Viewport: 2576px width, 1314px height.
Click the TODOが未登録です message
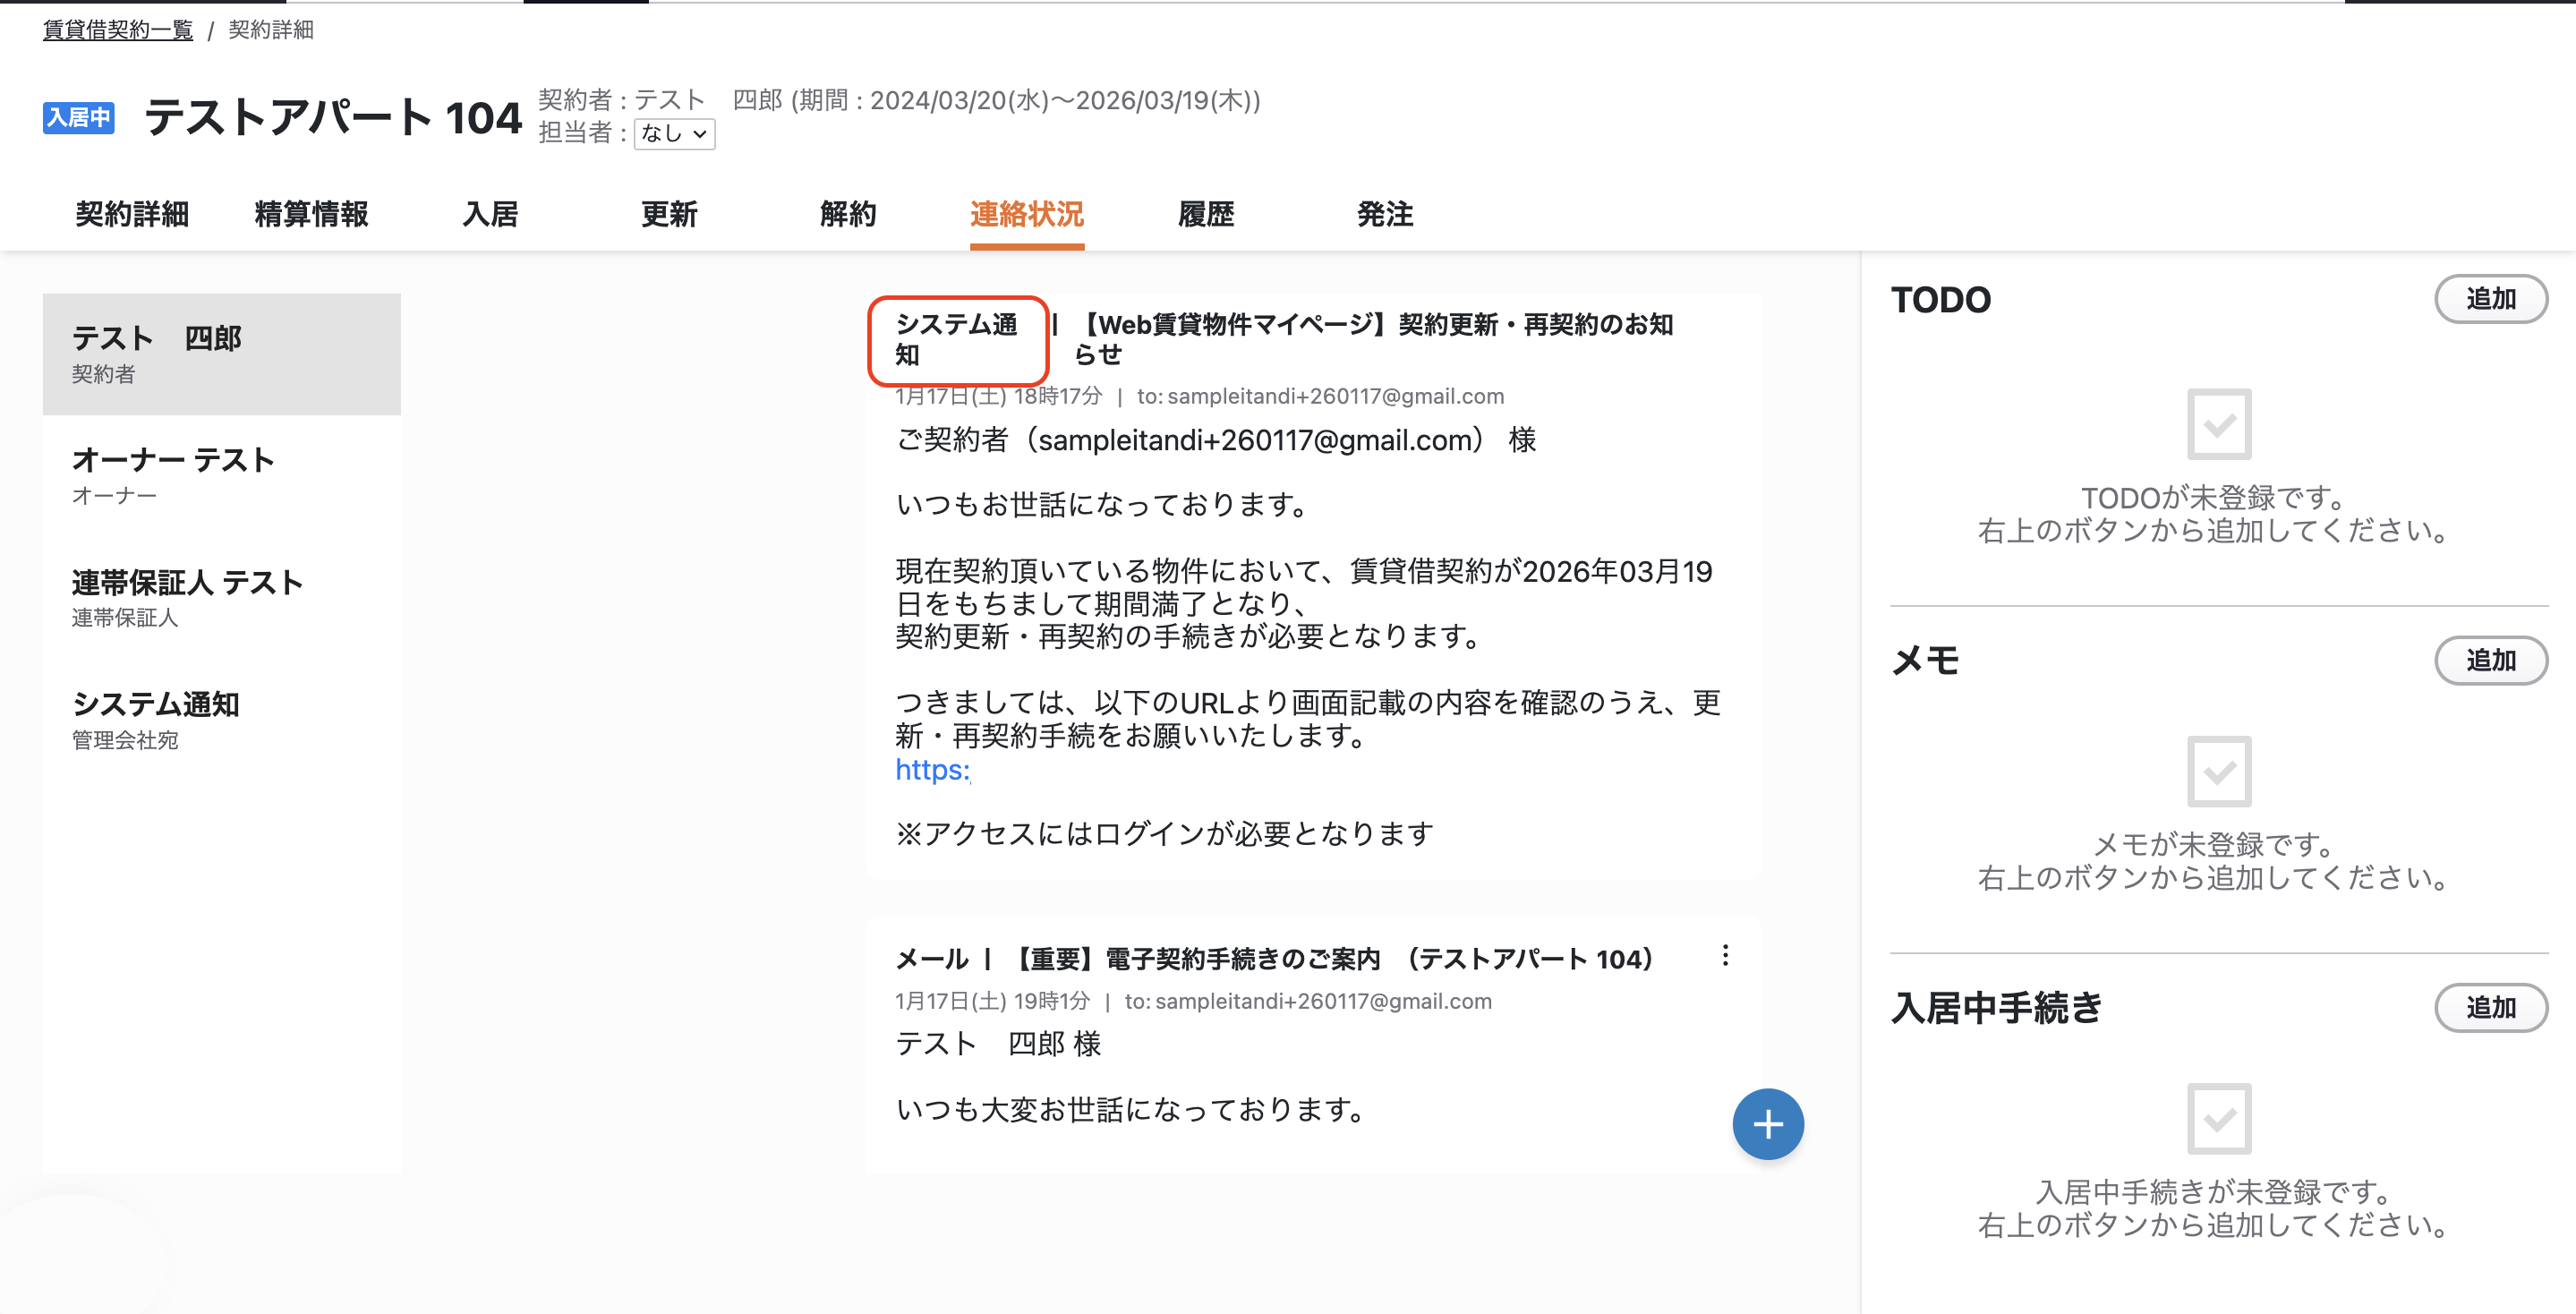(2213, 497)
